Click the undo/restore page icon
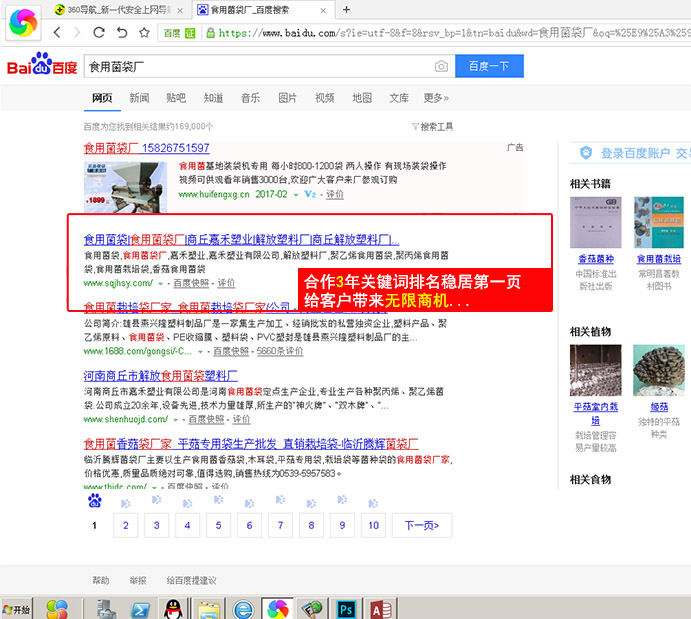 point(122,32)
